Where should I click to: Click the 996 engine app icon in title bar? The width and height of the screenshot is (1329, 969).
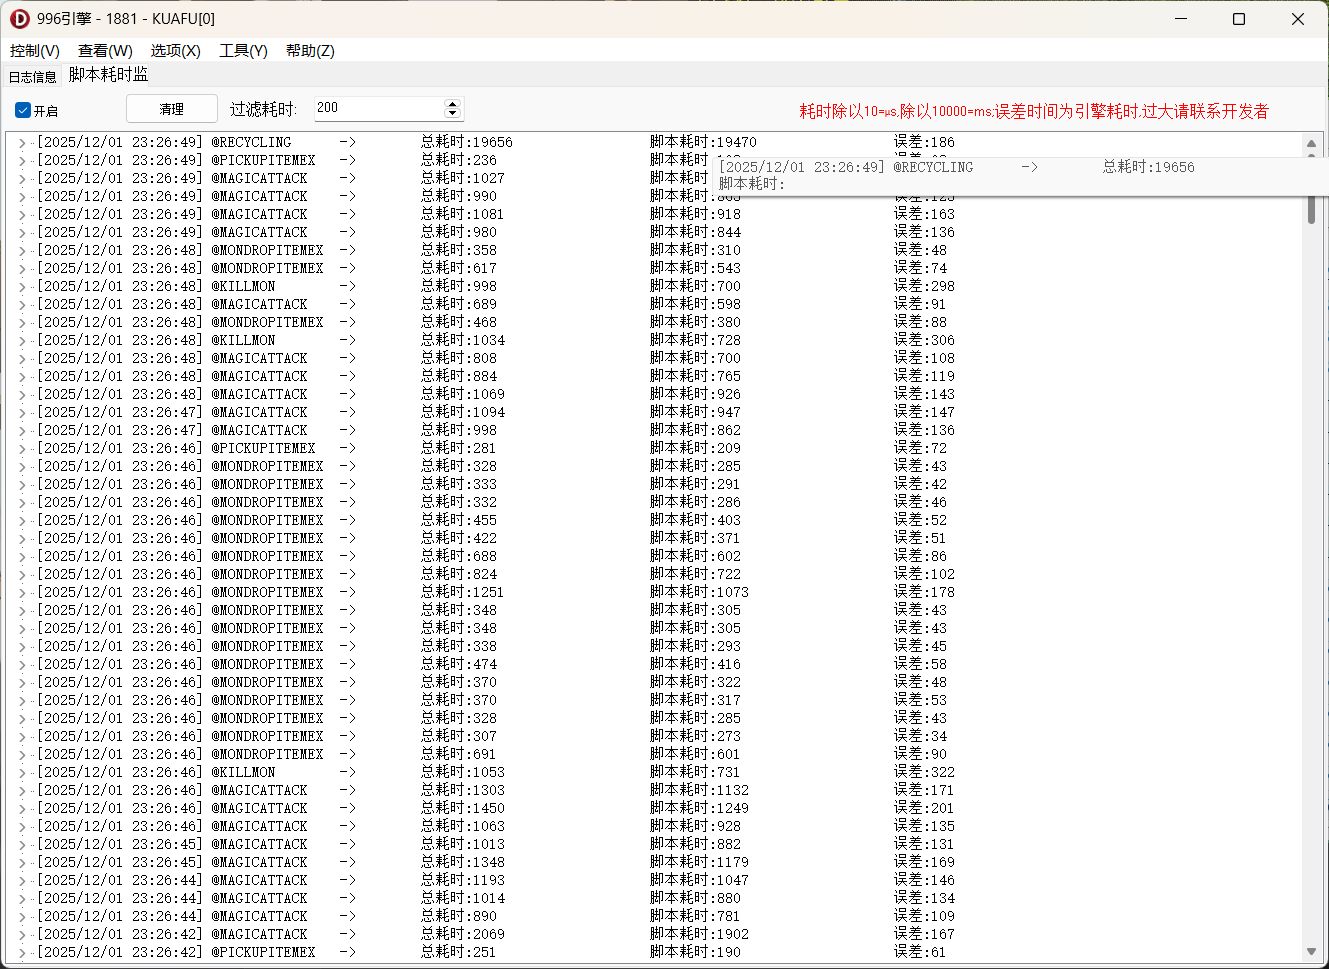19,19
